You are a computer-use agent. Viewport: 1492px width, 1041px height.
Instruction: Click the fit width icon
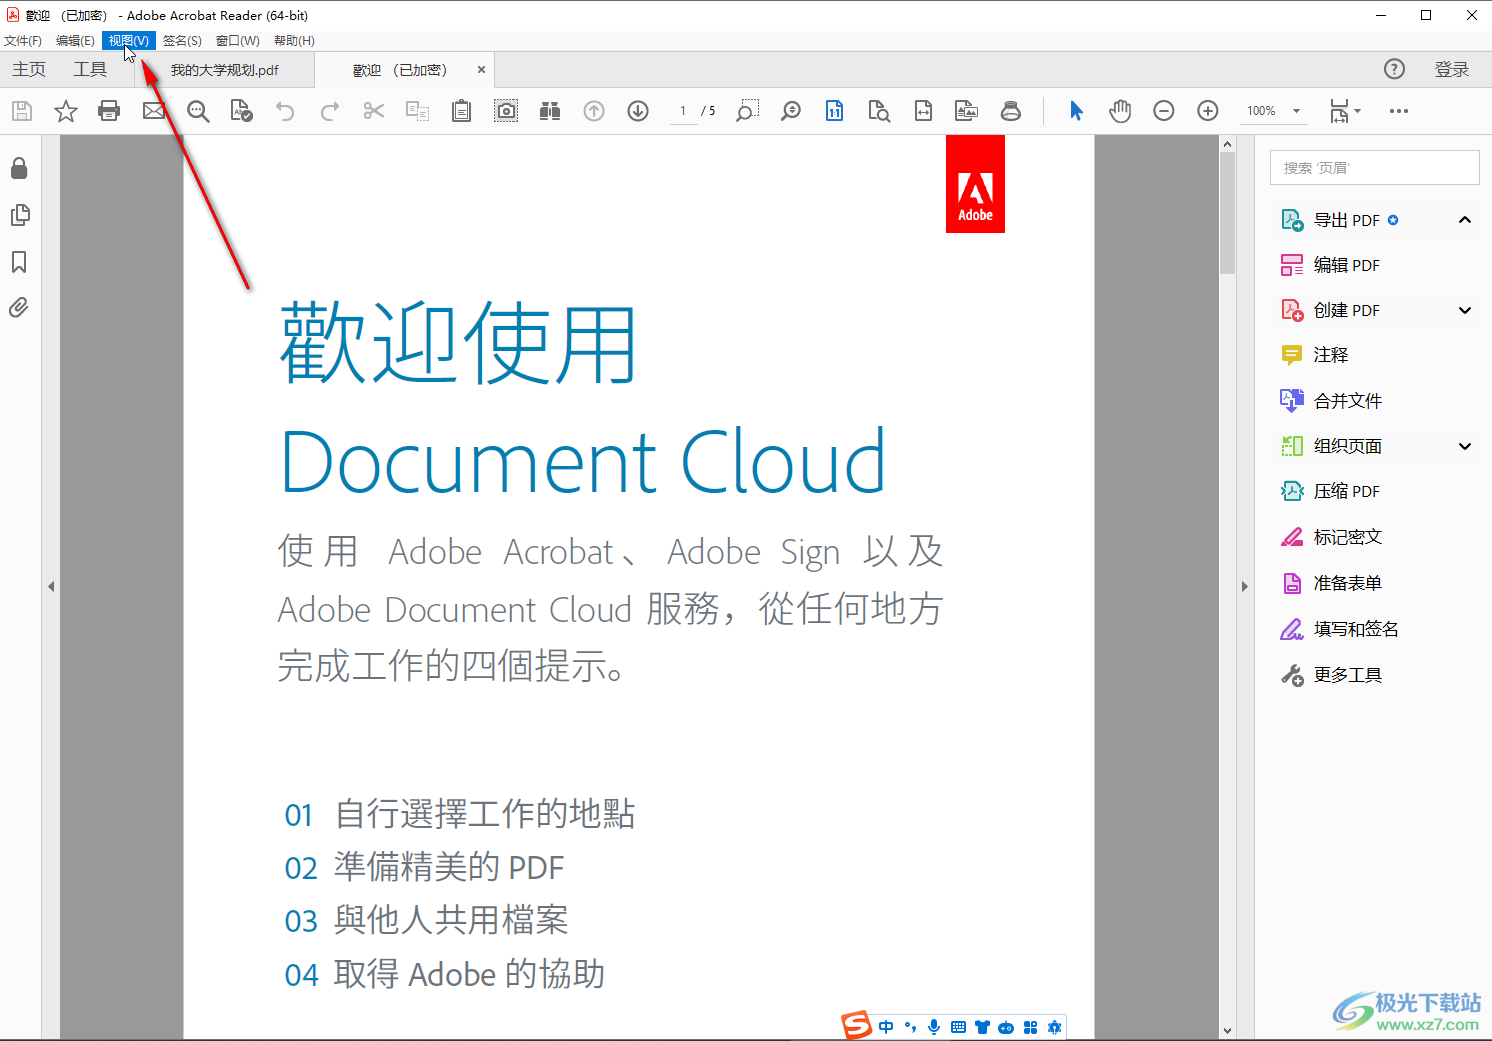point(923,111)
